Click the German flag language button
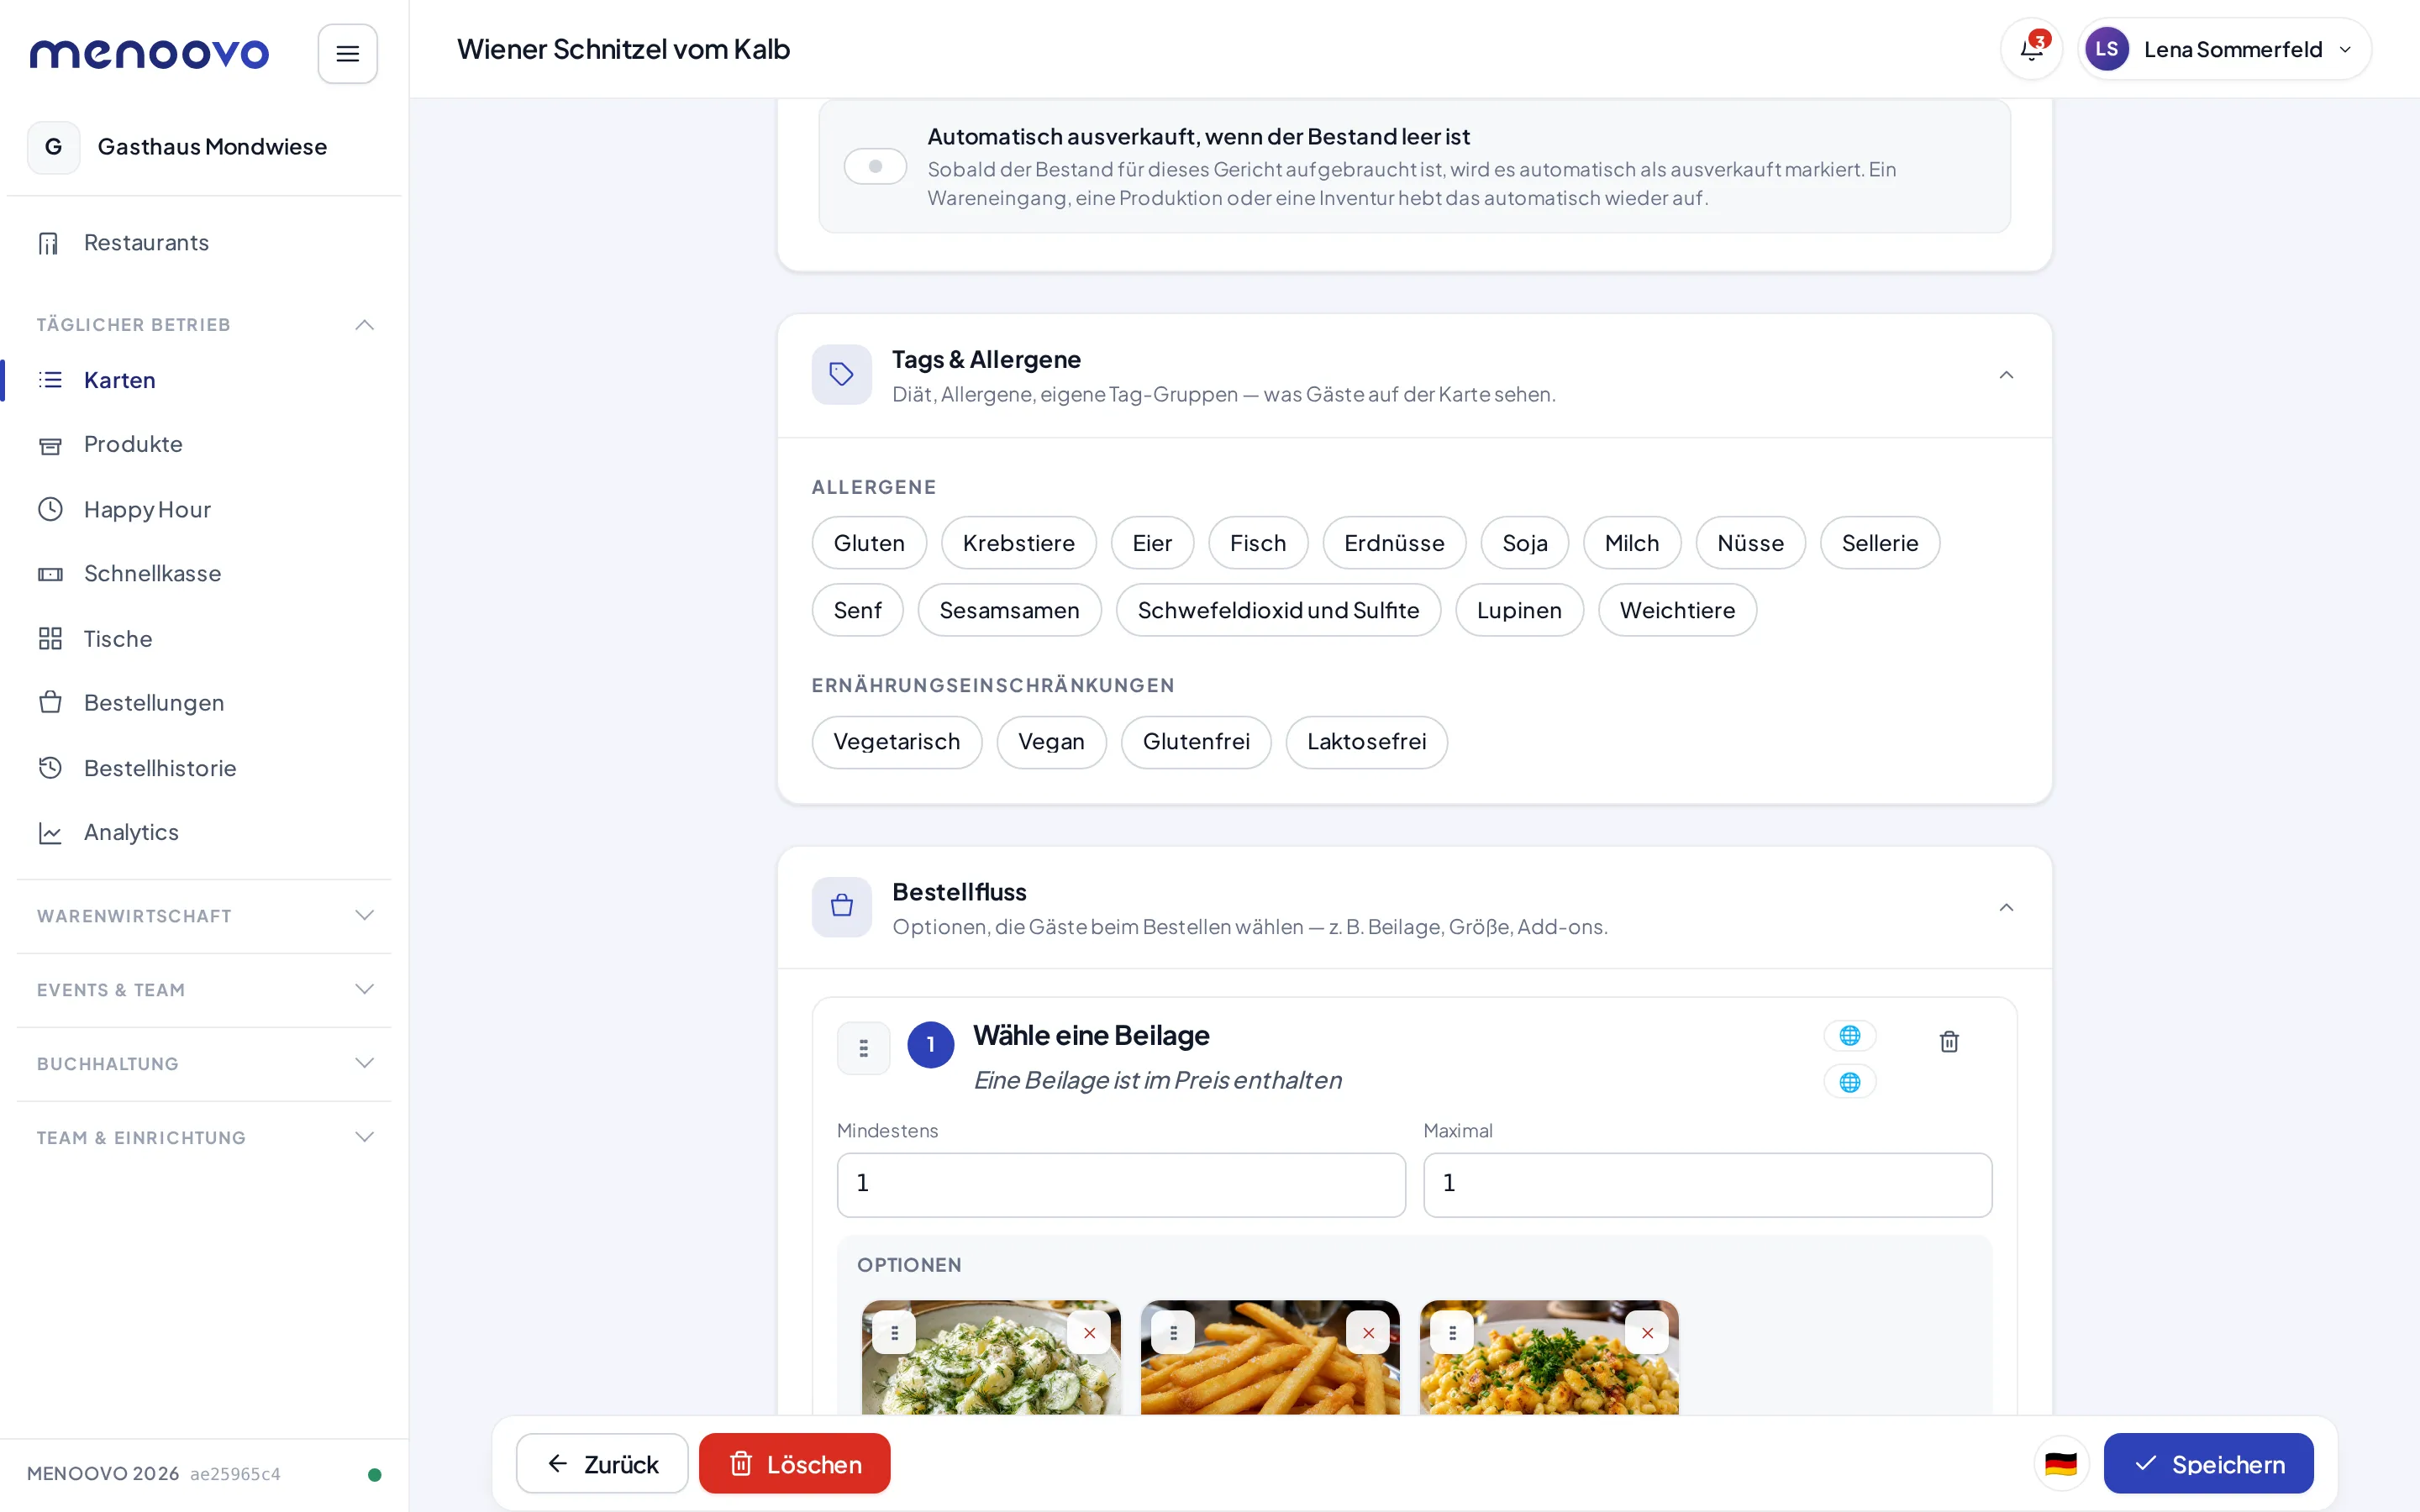This screenshot has width=2420, height=1512. (2061, 1464)
